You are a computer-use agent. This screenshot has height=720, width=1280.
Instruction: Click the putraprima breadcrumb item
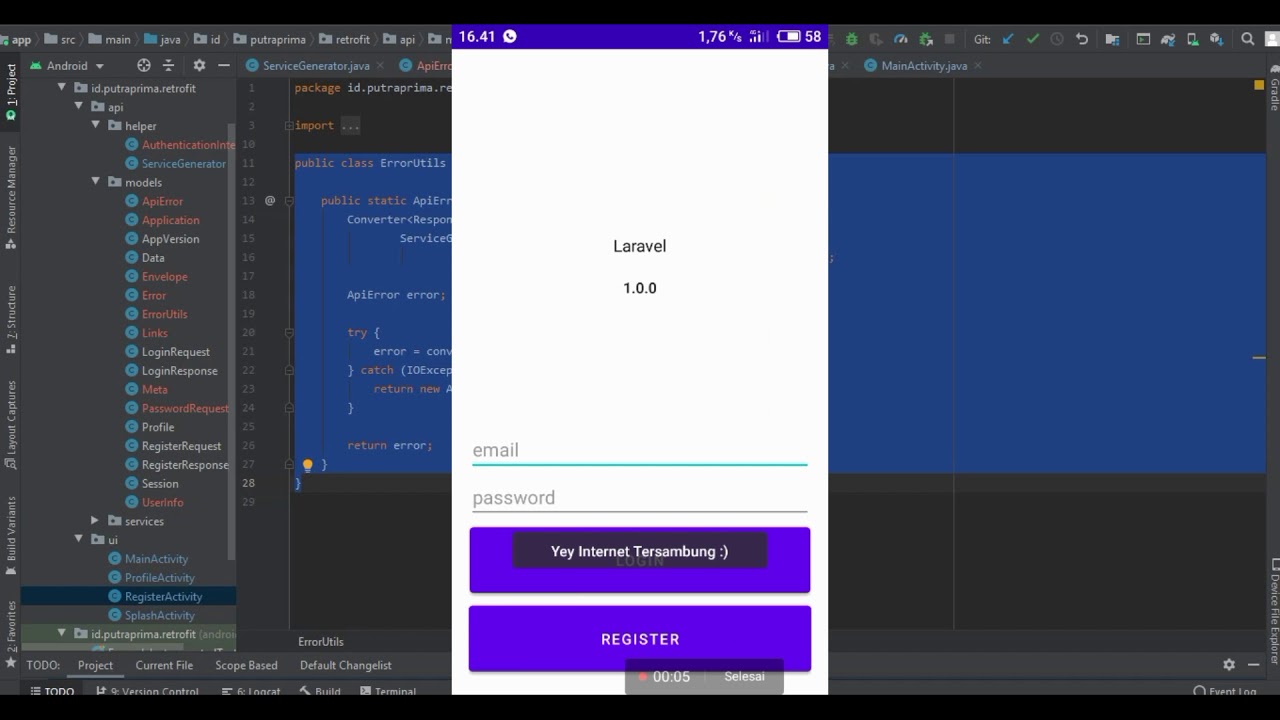coord(269,40)
